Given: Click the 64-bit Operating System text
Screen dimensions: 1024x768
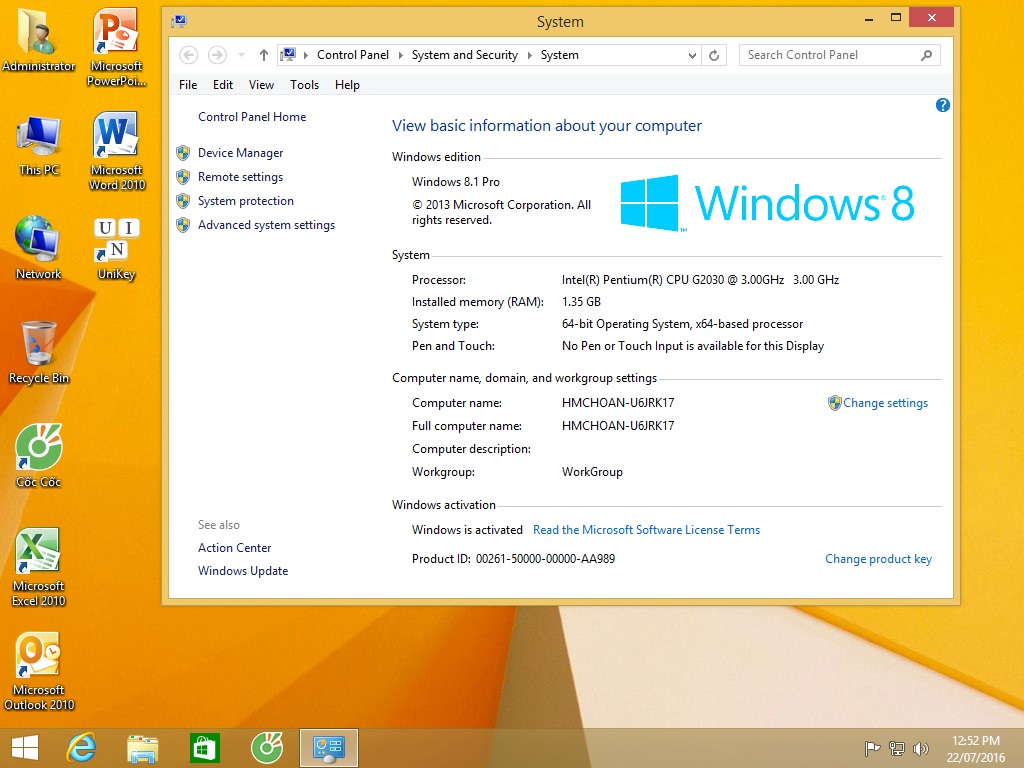Looking at the screenshot, I should coord(682,324).
